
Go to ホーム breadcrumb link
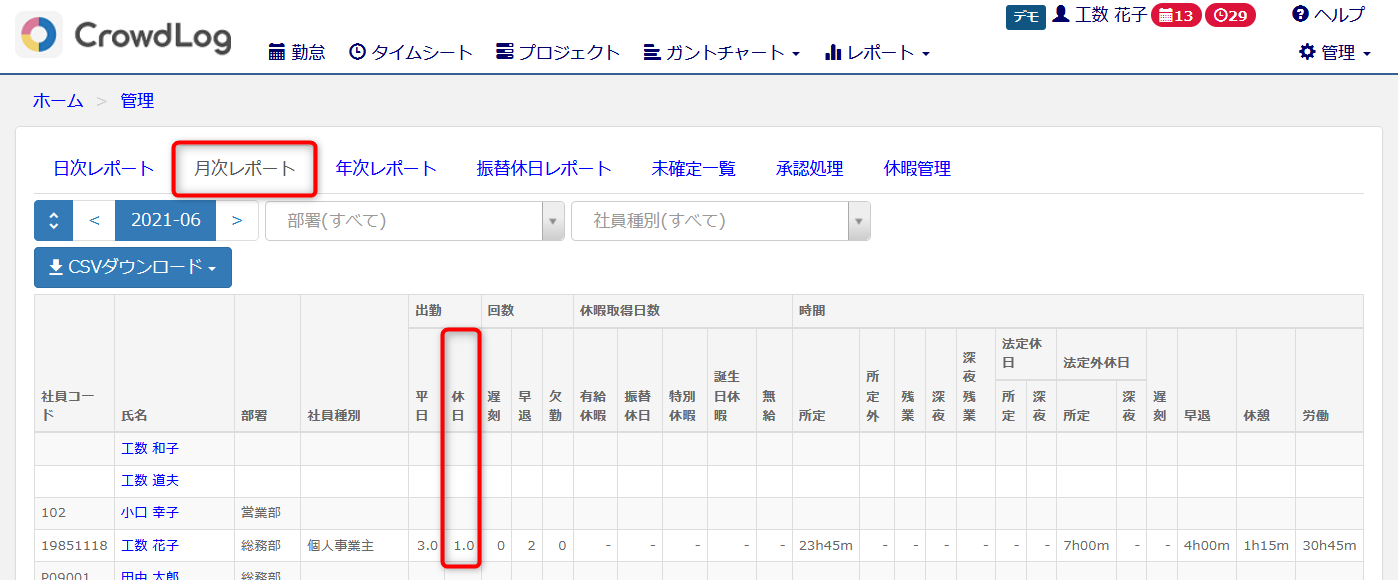58,100
